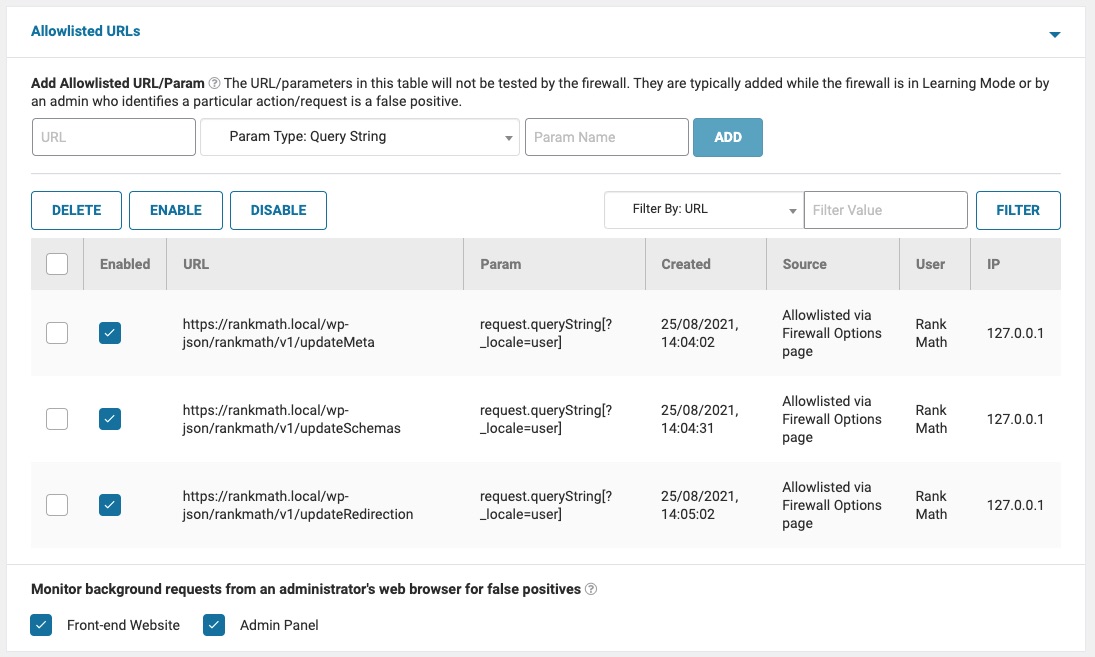
Task: Focus the URL input field
Action: (114, 137)
